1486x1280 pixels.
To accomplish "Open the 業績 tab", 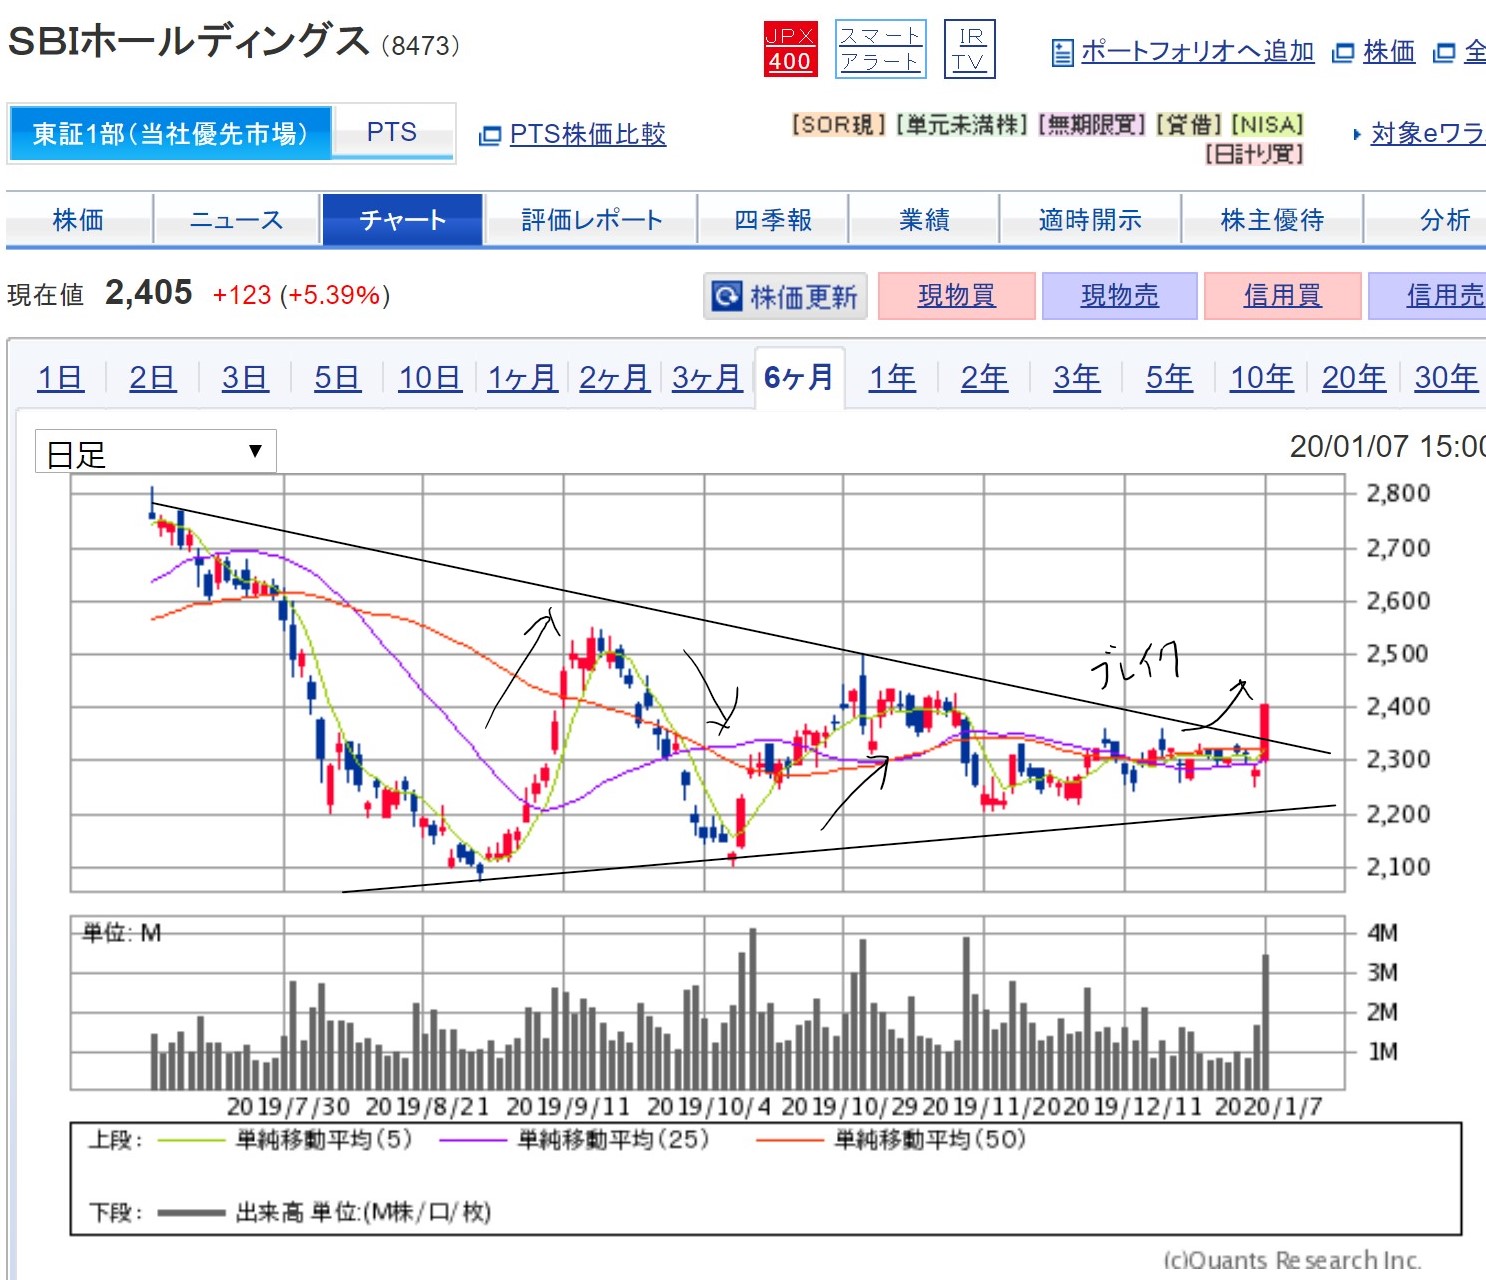I will (924, 219).
